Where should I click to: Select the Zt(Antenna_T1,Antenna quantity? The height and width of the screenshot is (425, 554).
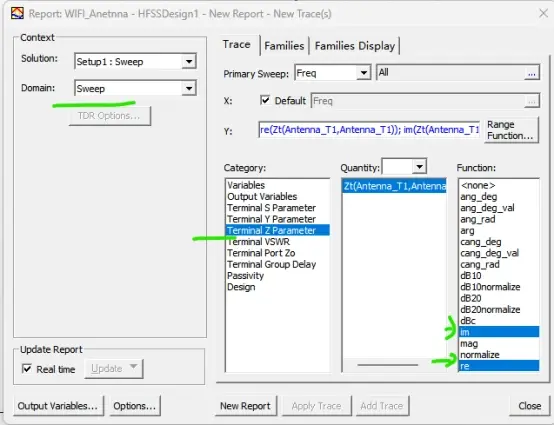pos(394,186)
